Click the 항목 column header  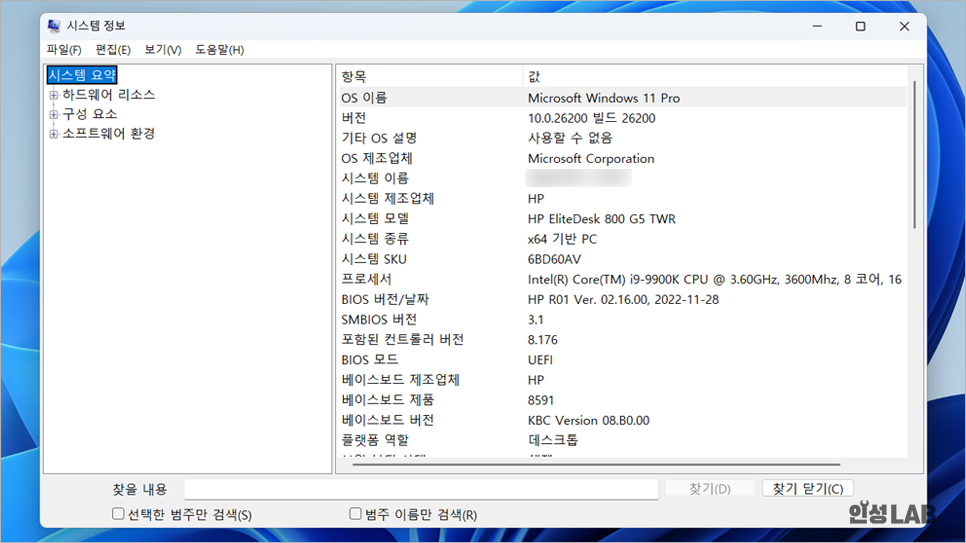[x=430, y=76]
